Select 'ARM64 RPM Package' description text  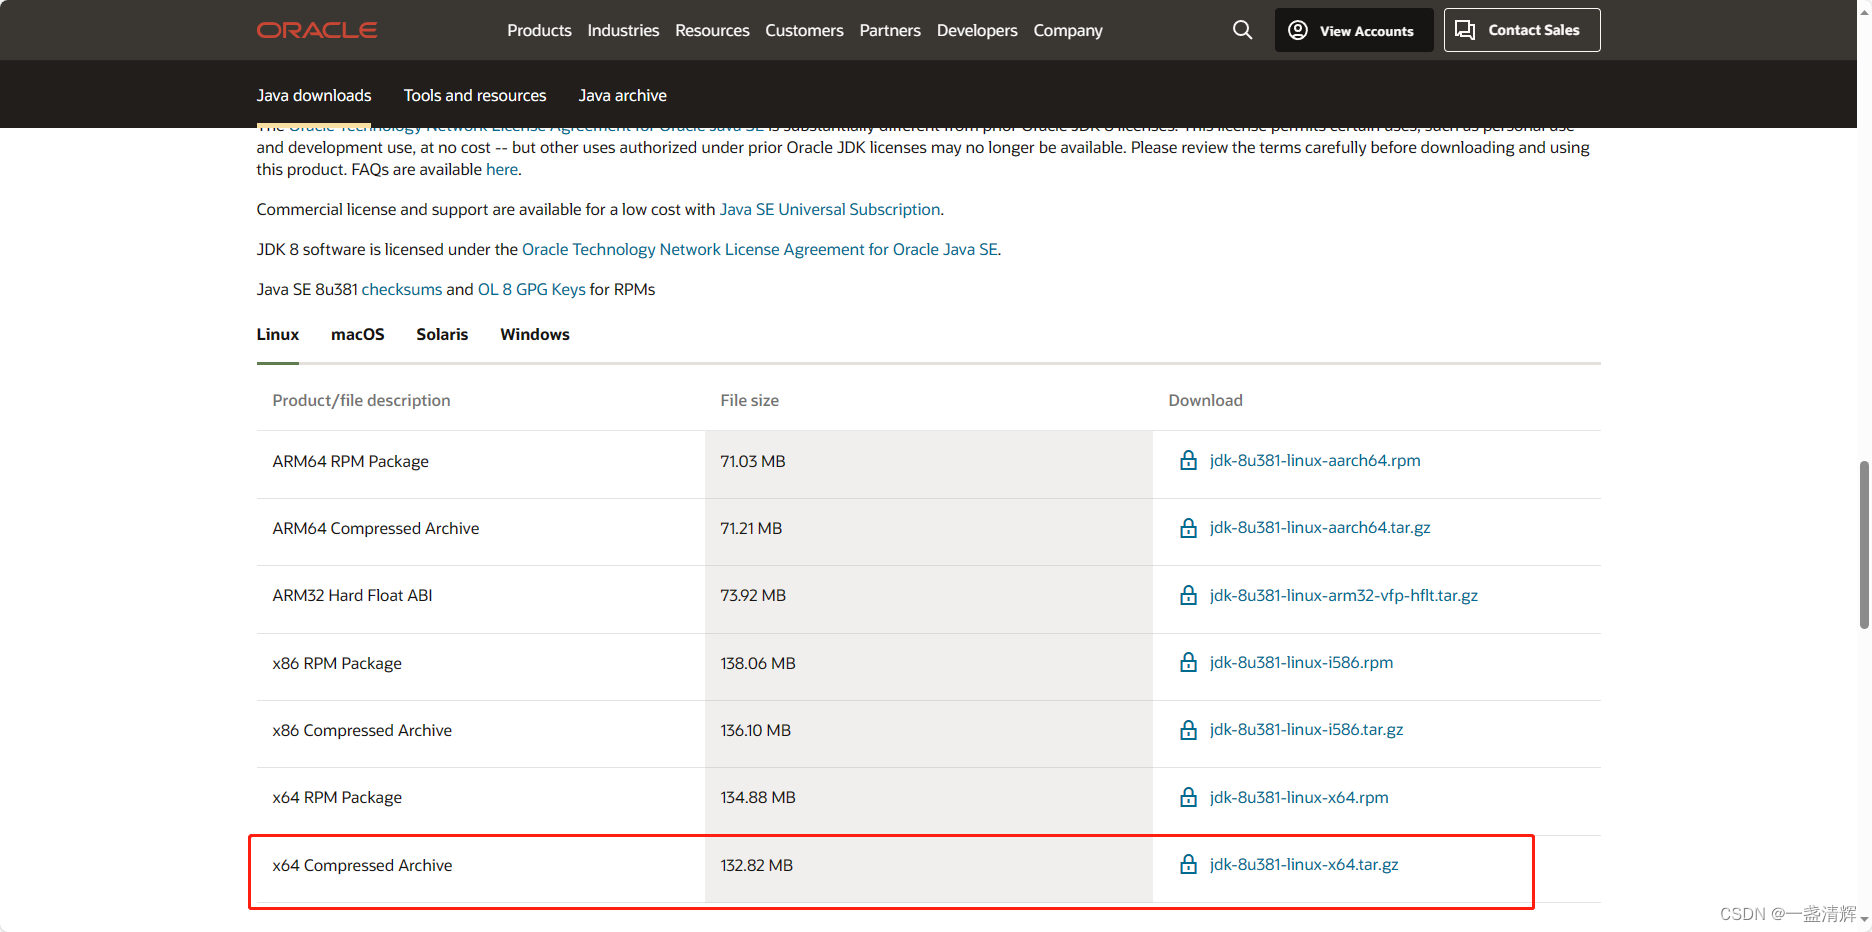(x=350, y=461)
